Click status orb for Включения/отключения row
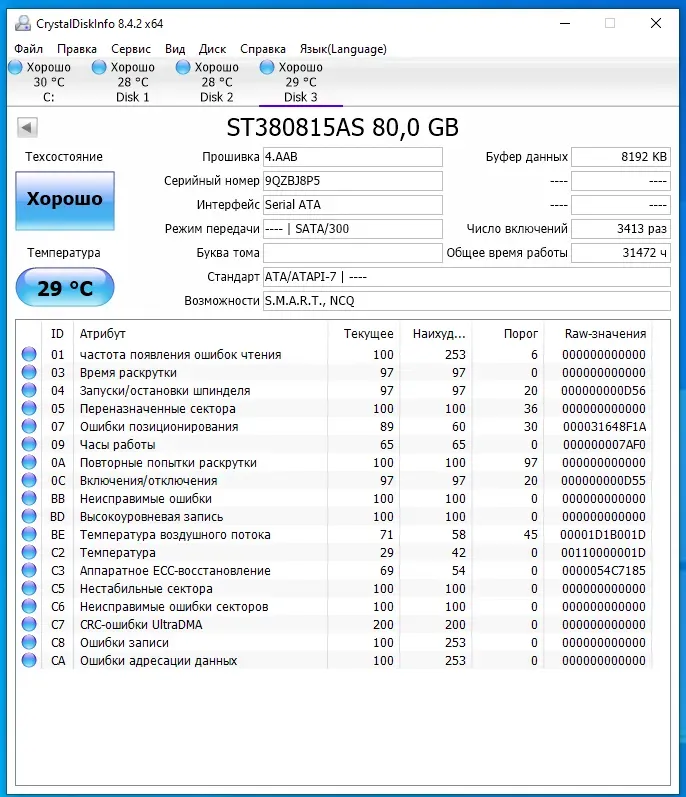686x797 pixels. click(x=29, y=480)
